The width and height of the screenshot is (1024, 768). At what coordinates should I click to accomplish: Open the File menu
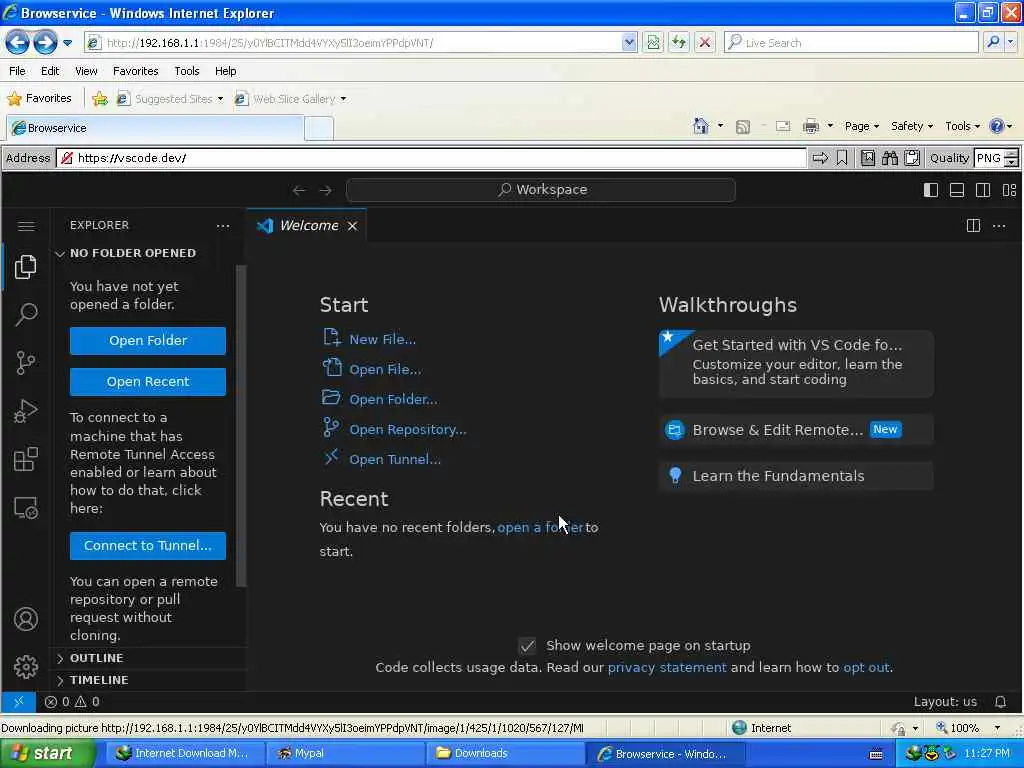17,71
